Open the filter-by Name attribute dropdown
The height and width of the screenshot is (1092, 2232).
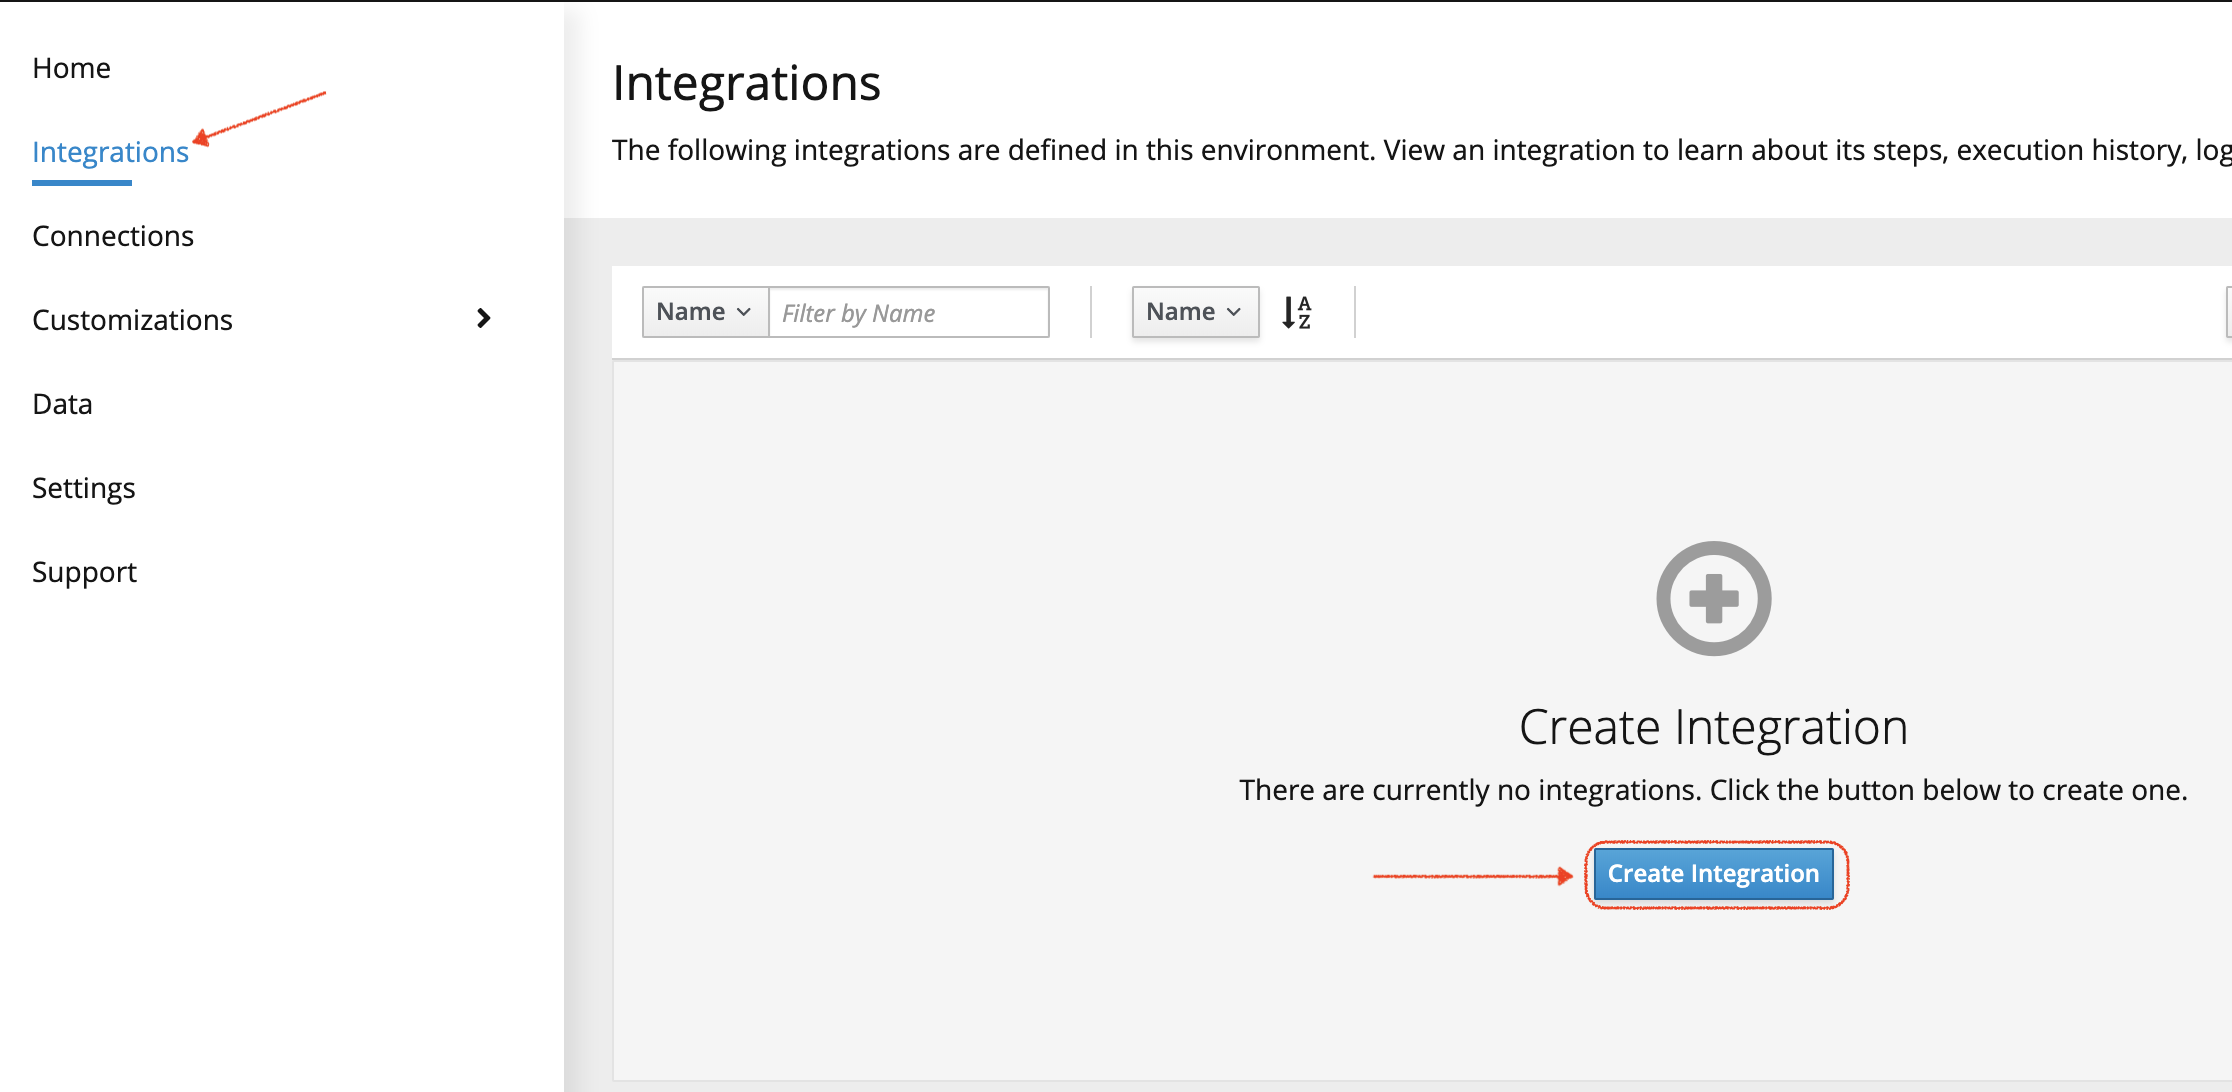coord(704,312)
